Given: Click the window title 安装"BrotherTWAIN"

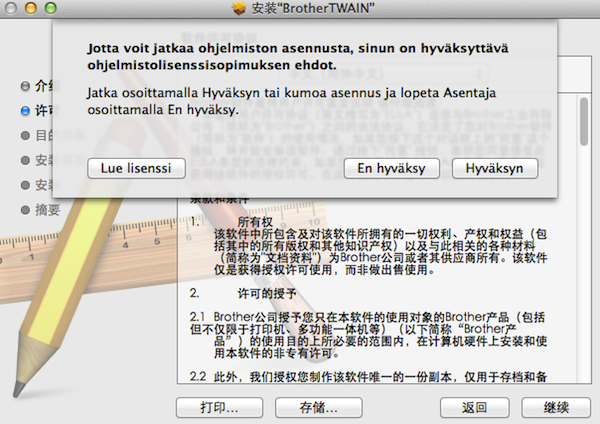Looking at the screenshot, I should coord(313,8).
